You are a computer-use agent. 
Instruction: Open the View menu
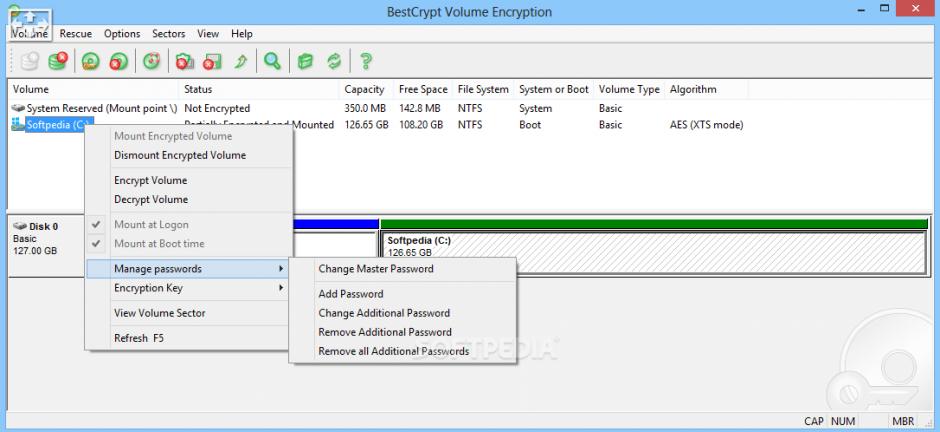click(x=208, y=34)
